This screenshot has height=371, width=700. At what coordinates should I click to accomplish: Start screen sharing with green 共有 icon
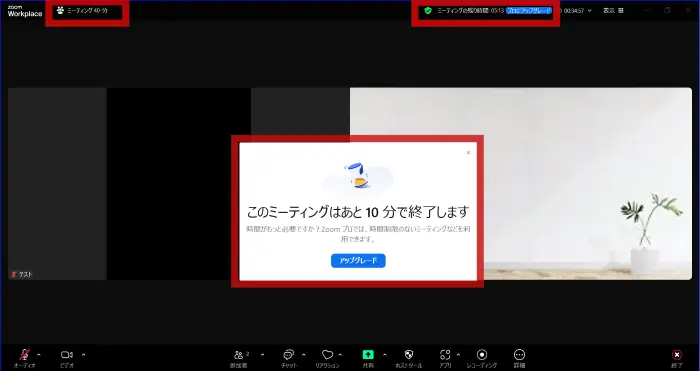(x=368, y=354)
